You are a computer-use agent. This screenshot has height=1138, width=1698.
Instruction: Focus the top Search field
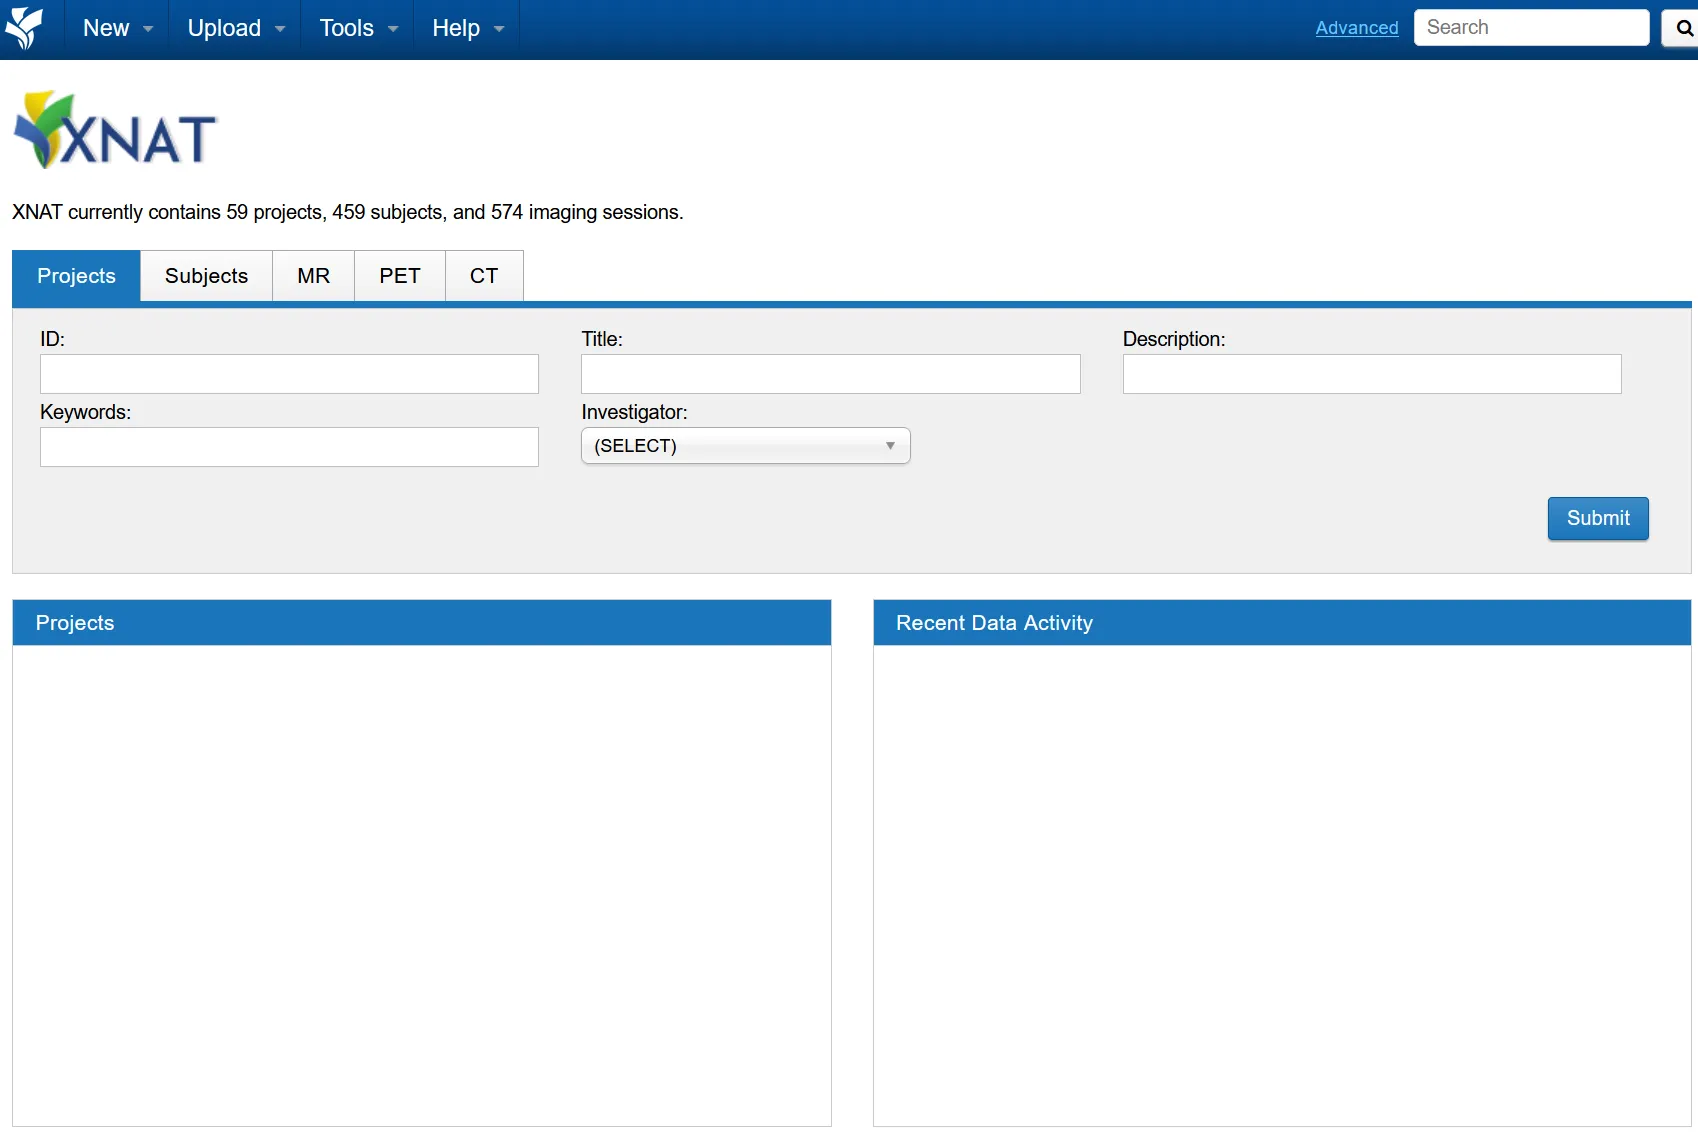click(x=1531, y=28)
